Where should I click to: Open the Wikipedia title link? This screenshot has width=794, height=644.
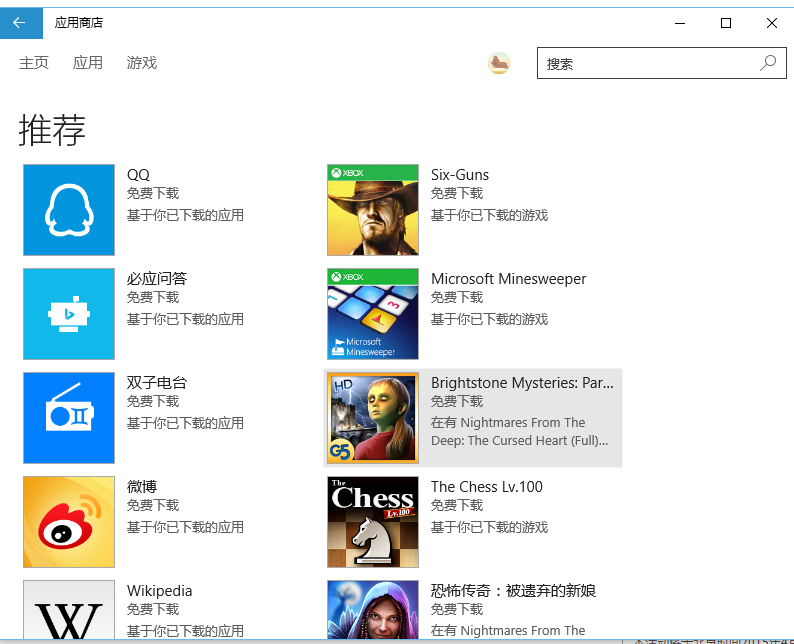click(160, 591)
